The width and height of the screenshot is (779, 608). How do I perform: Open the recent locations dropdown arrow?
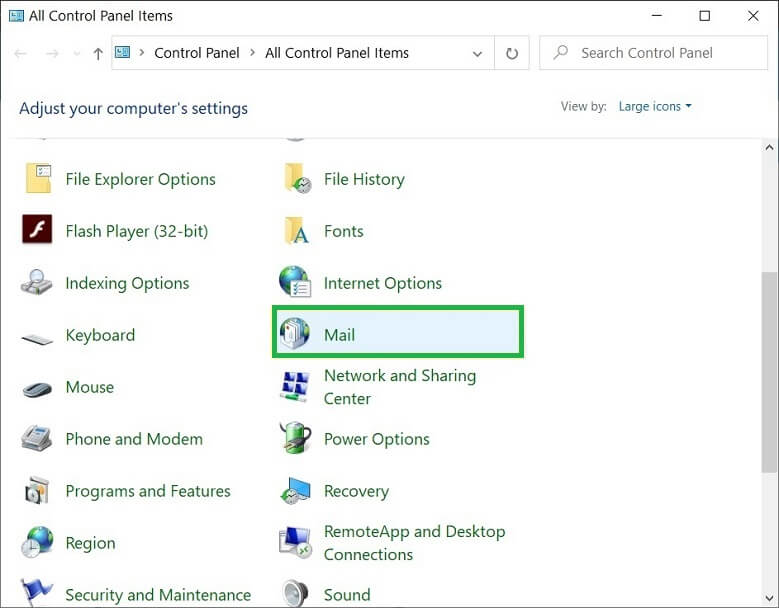(x=77, y=53)
